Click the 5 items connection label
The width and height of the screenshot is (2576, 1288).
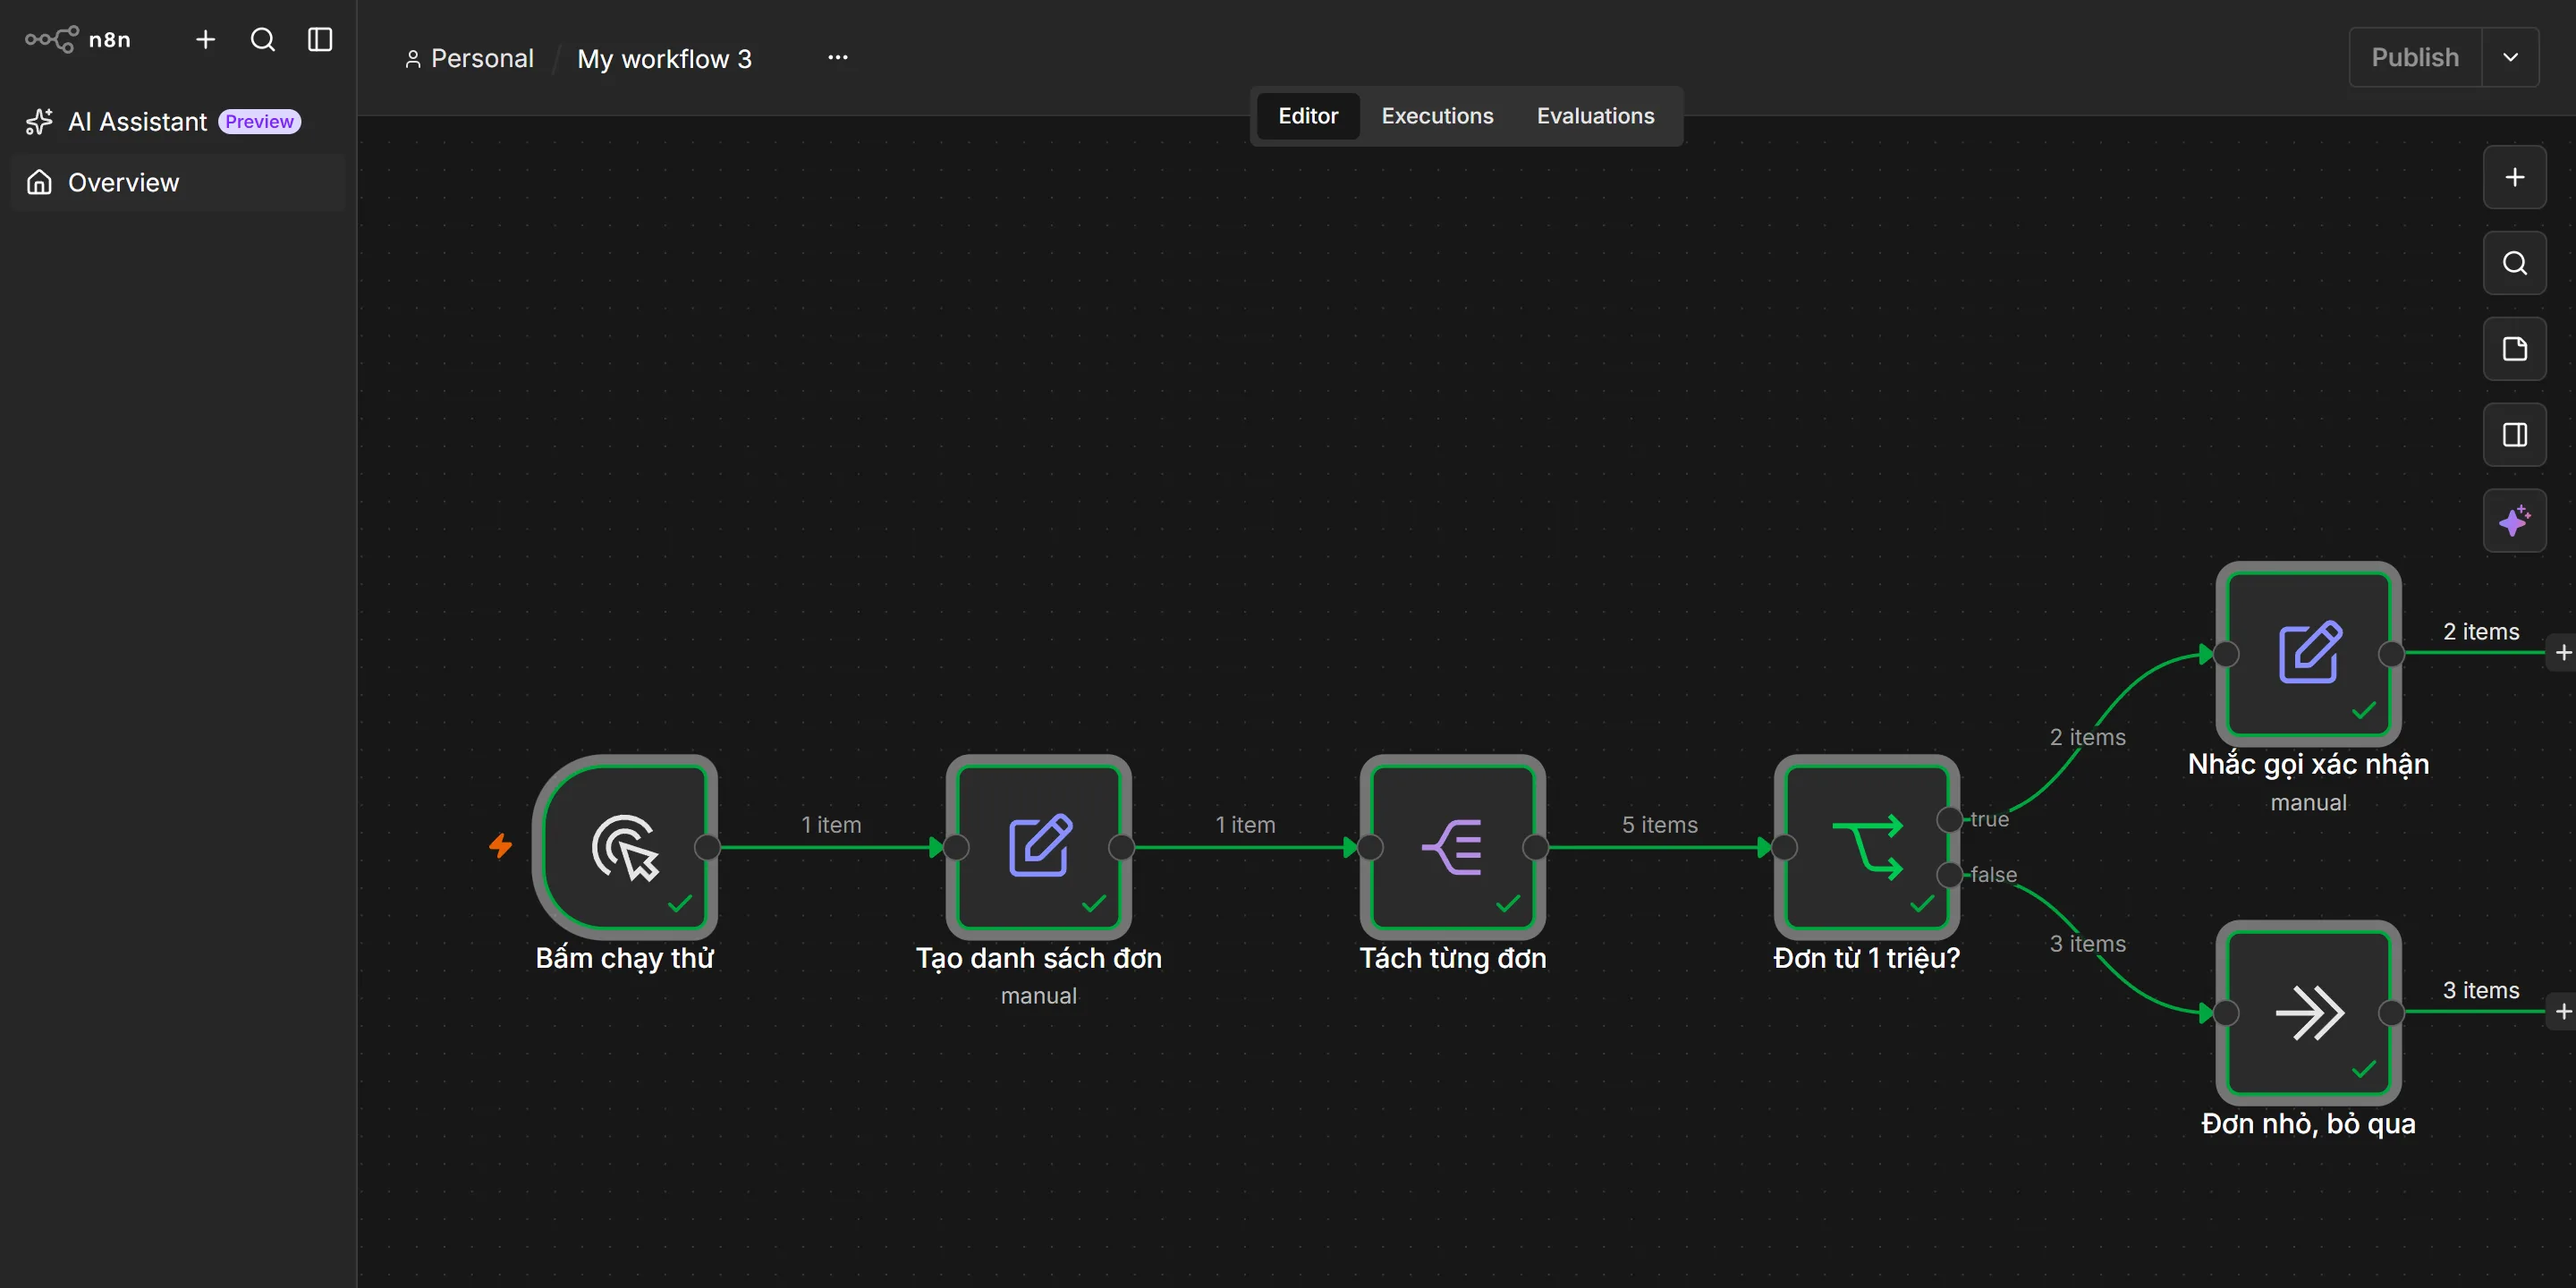coord(1660,825)
